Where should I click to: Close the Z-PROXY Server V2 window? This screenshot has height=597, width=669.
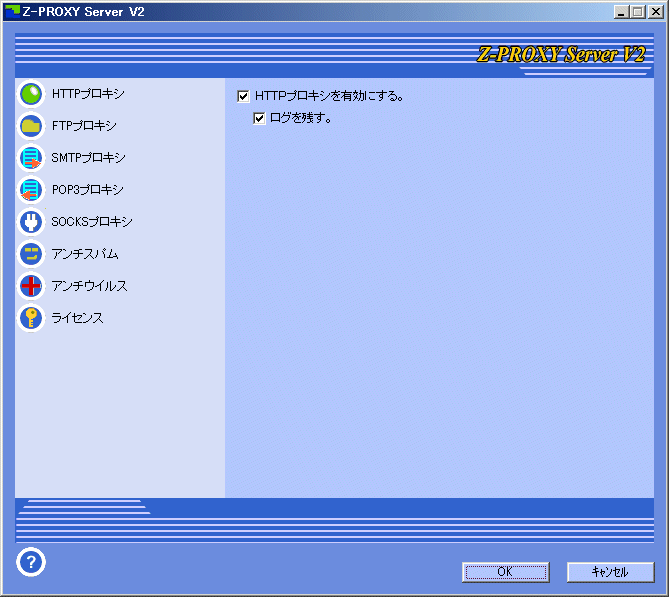[655, 12]
